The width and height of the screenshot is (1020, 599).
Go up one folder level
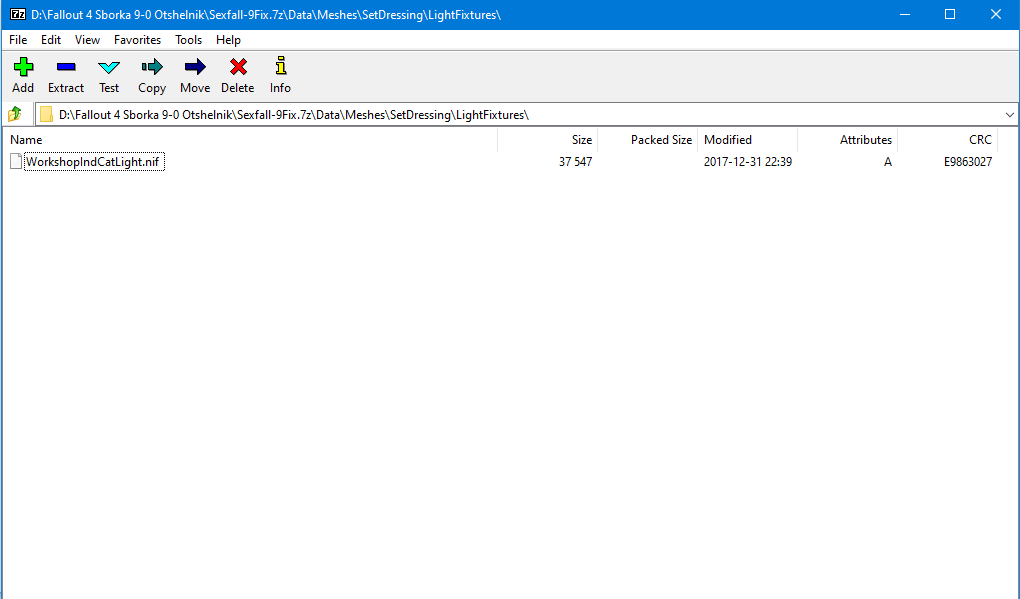pyautogui.click(x=15, y=114)
